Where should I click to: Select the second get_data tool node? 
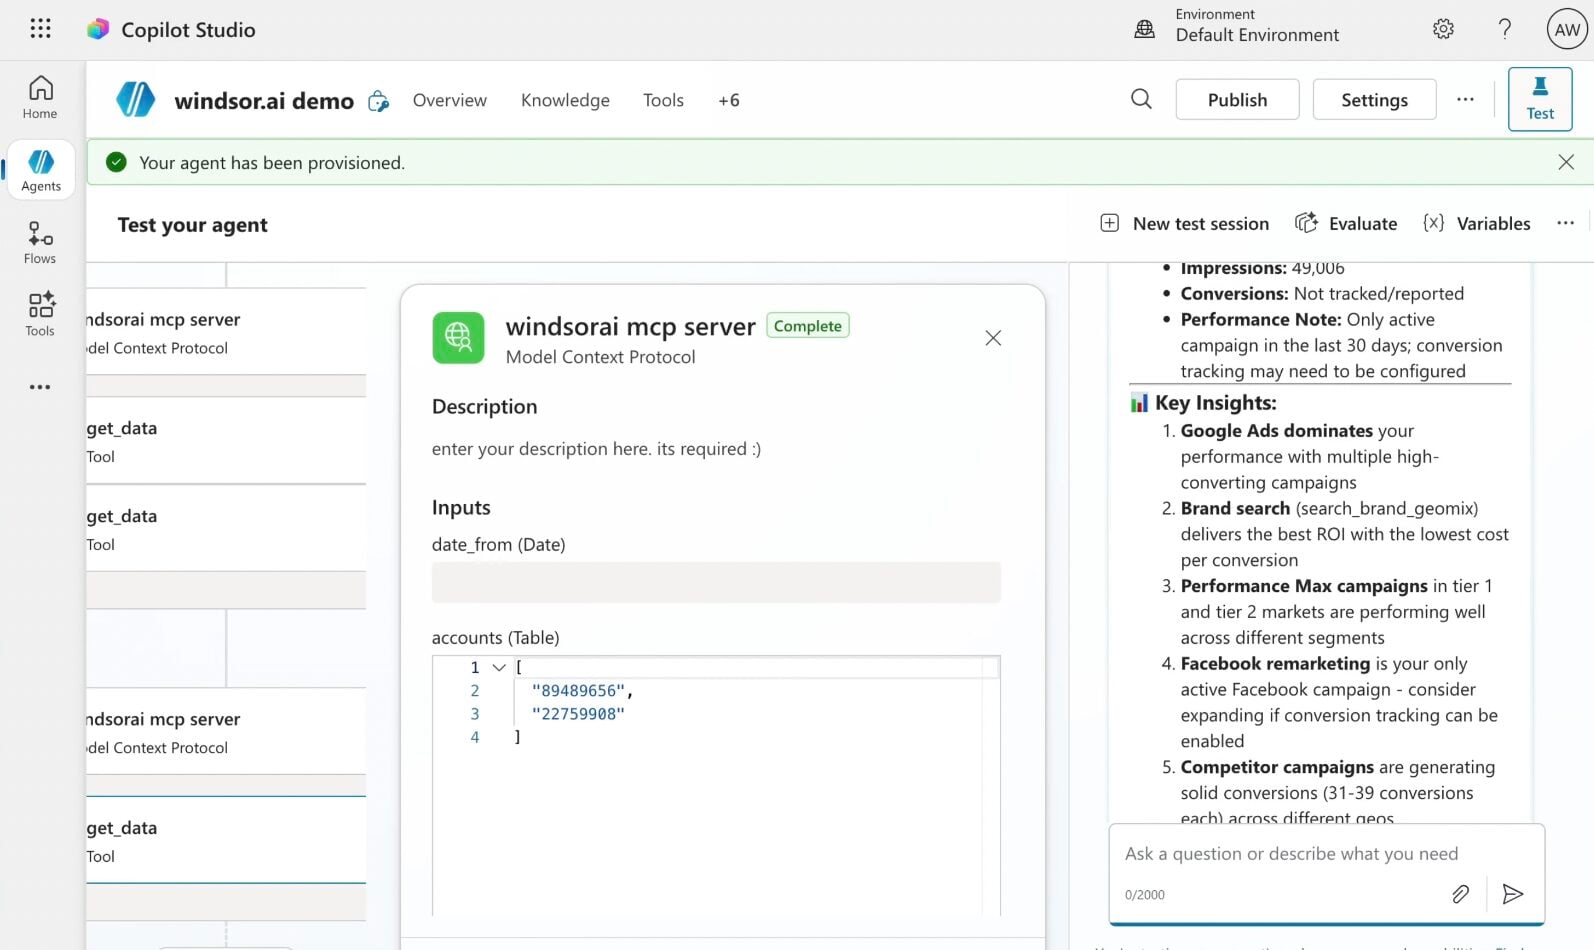click(226, 529)
